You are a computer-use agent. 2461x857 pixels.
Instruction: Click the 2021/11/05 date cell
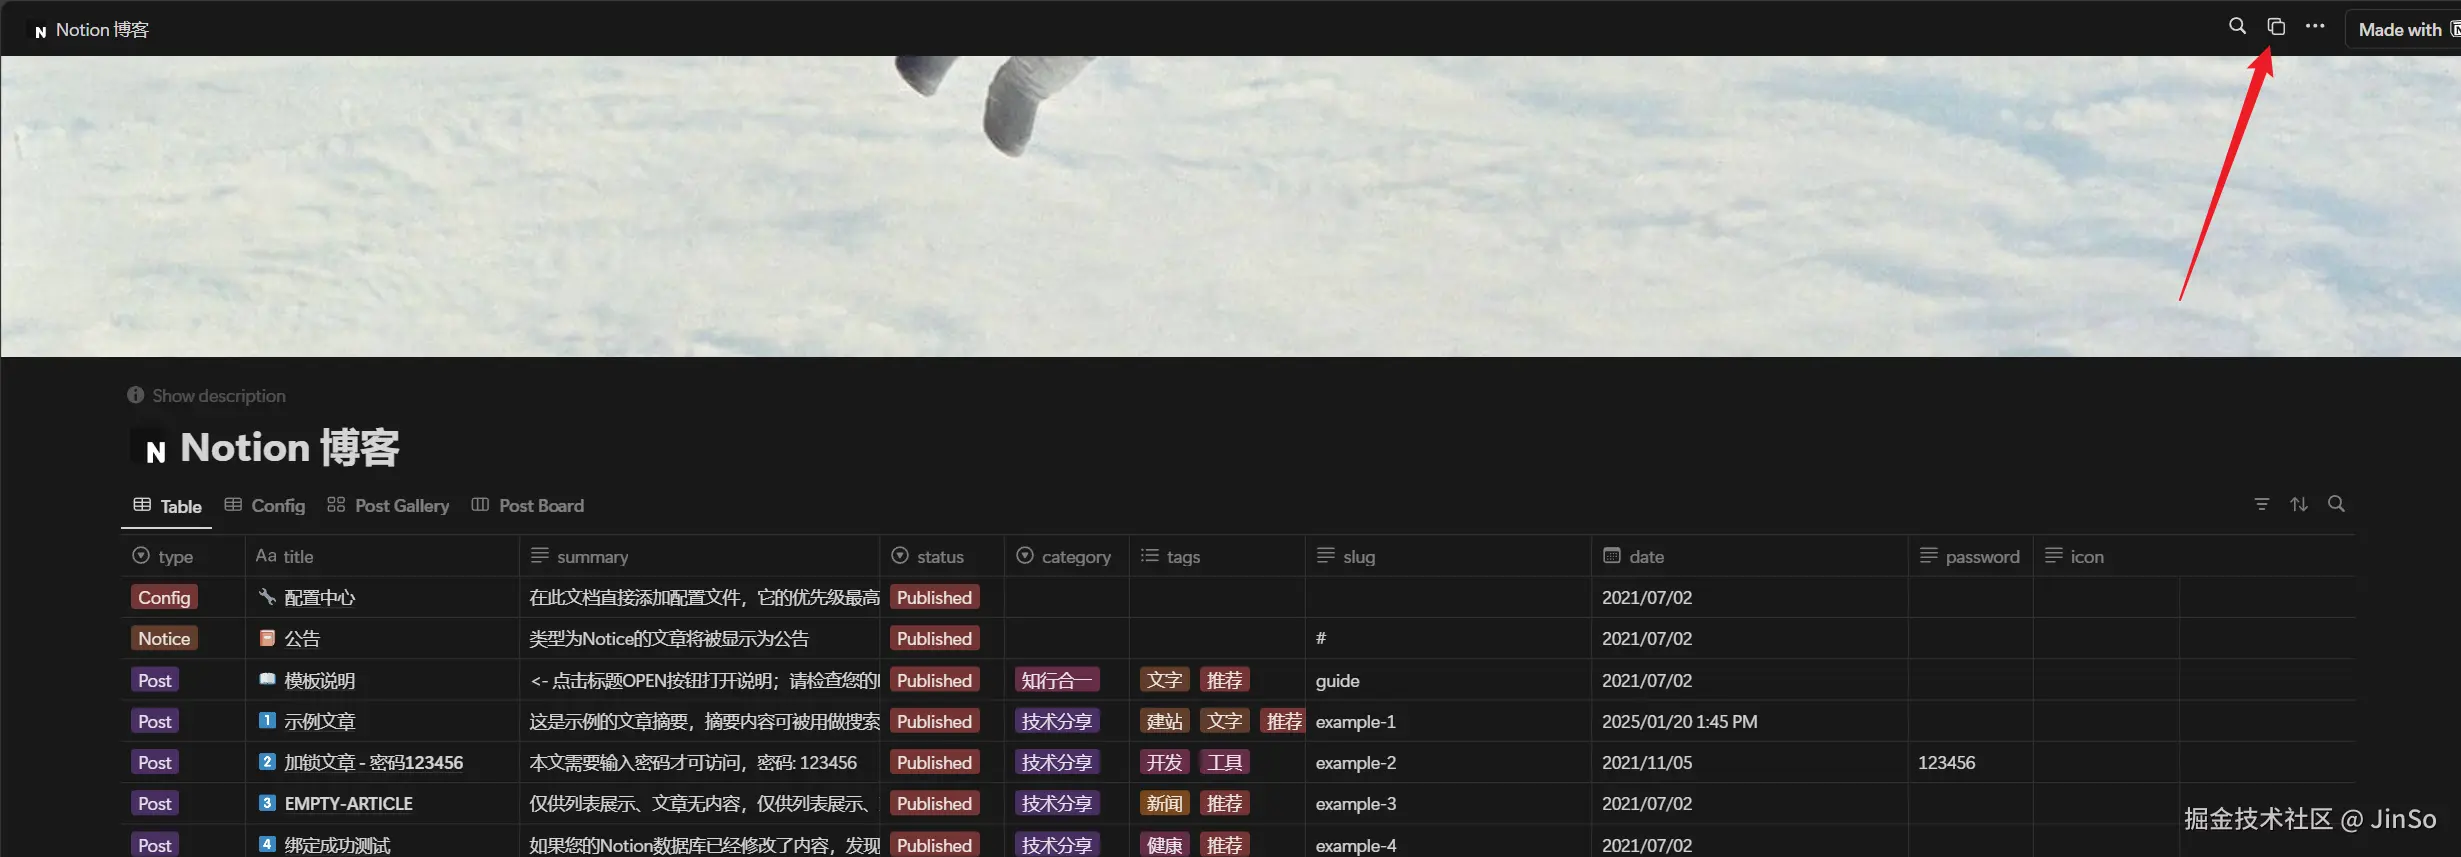1750,762
